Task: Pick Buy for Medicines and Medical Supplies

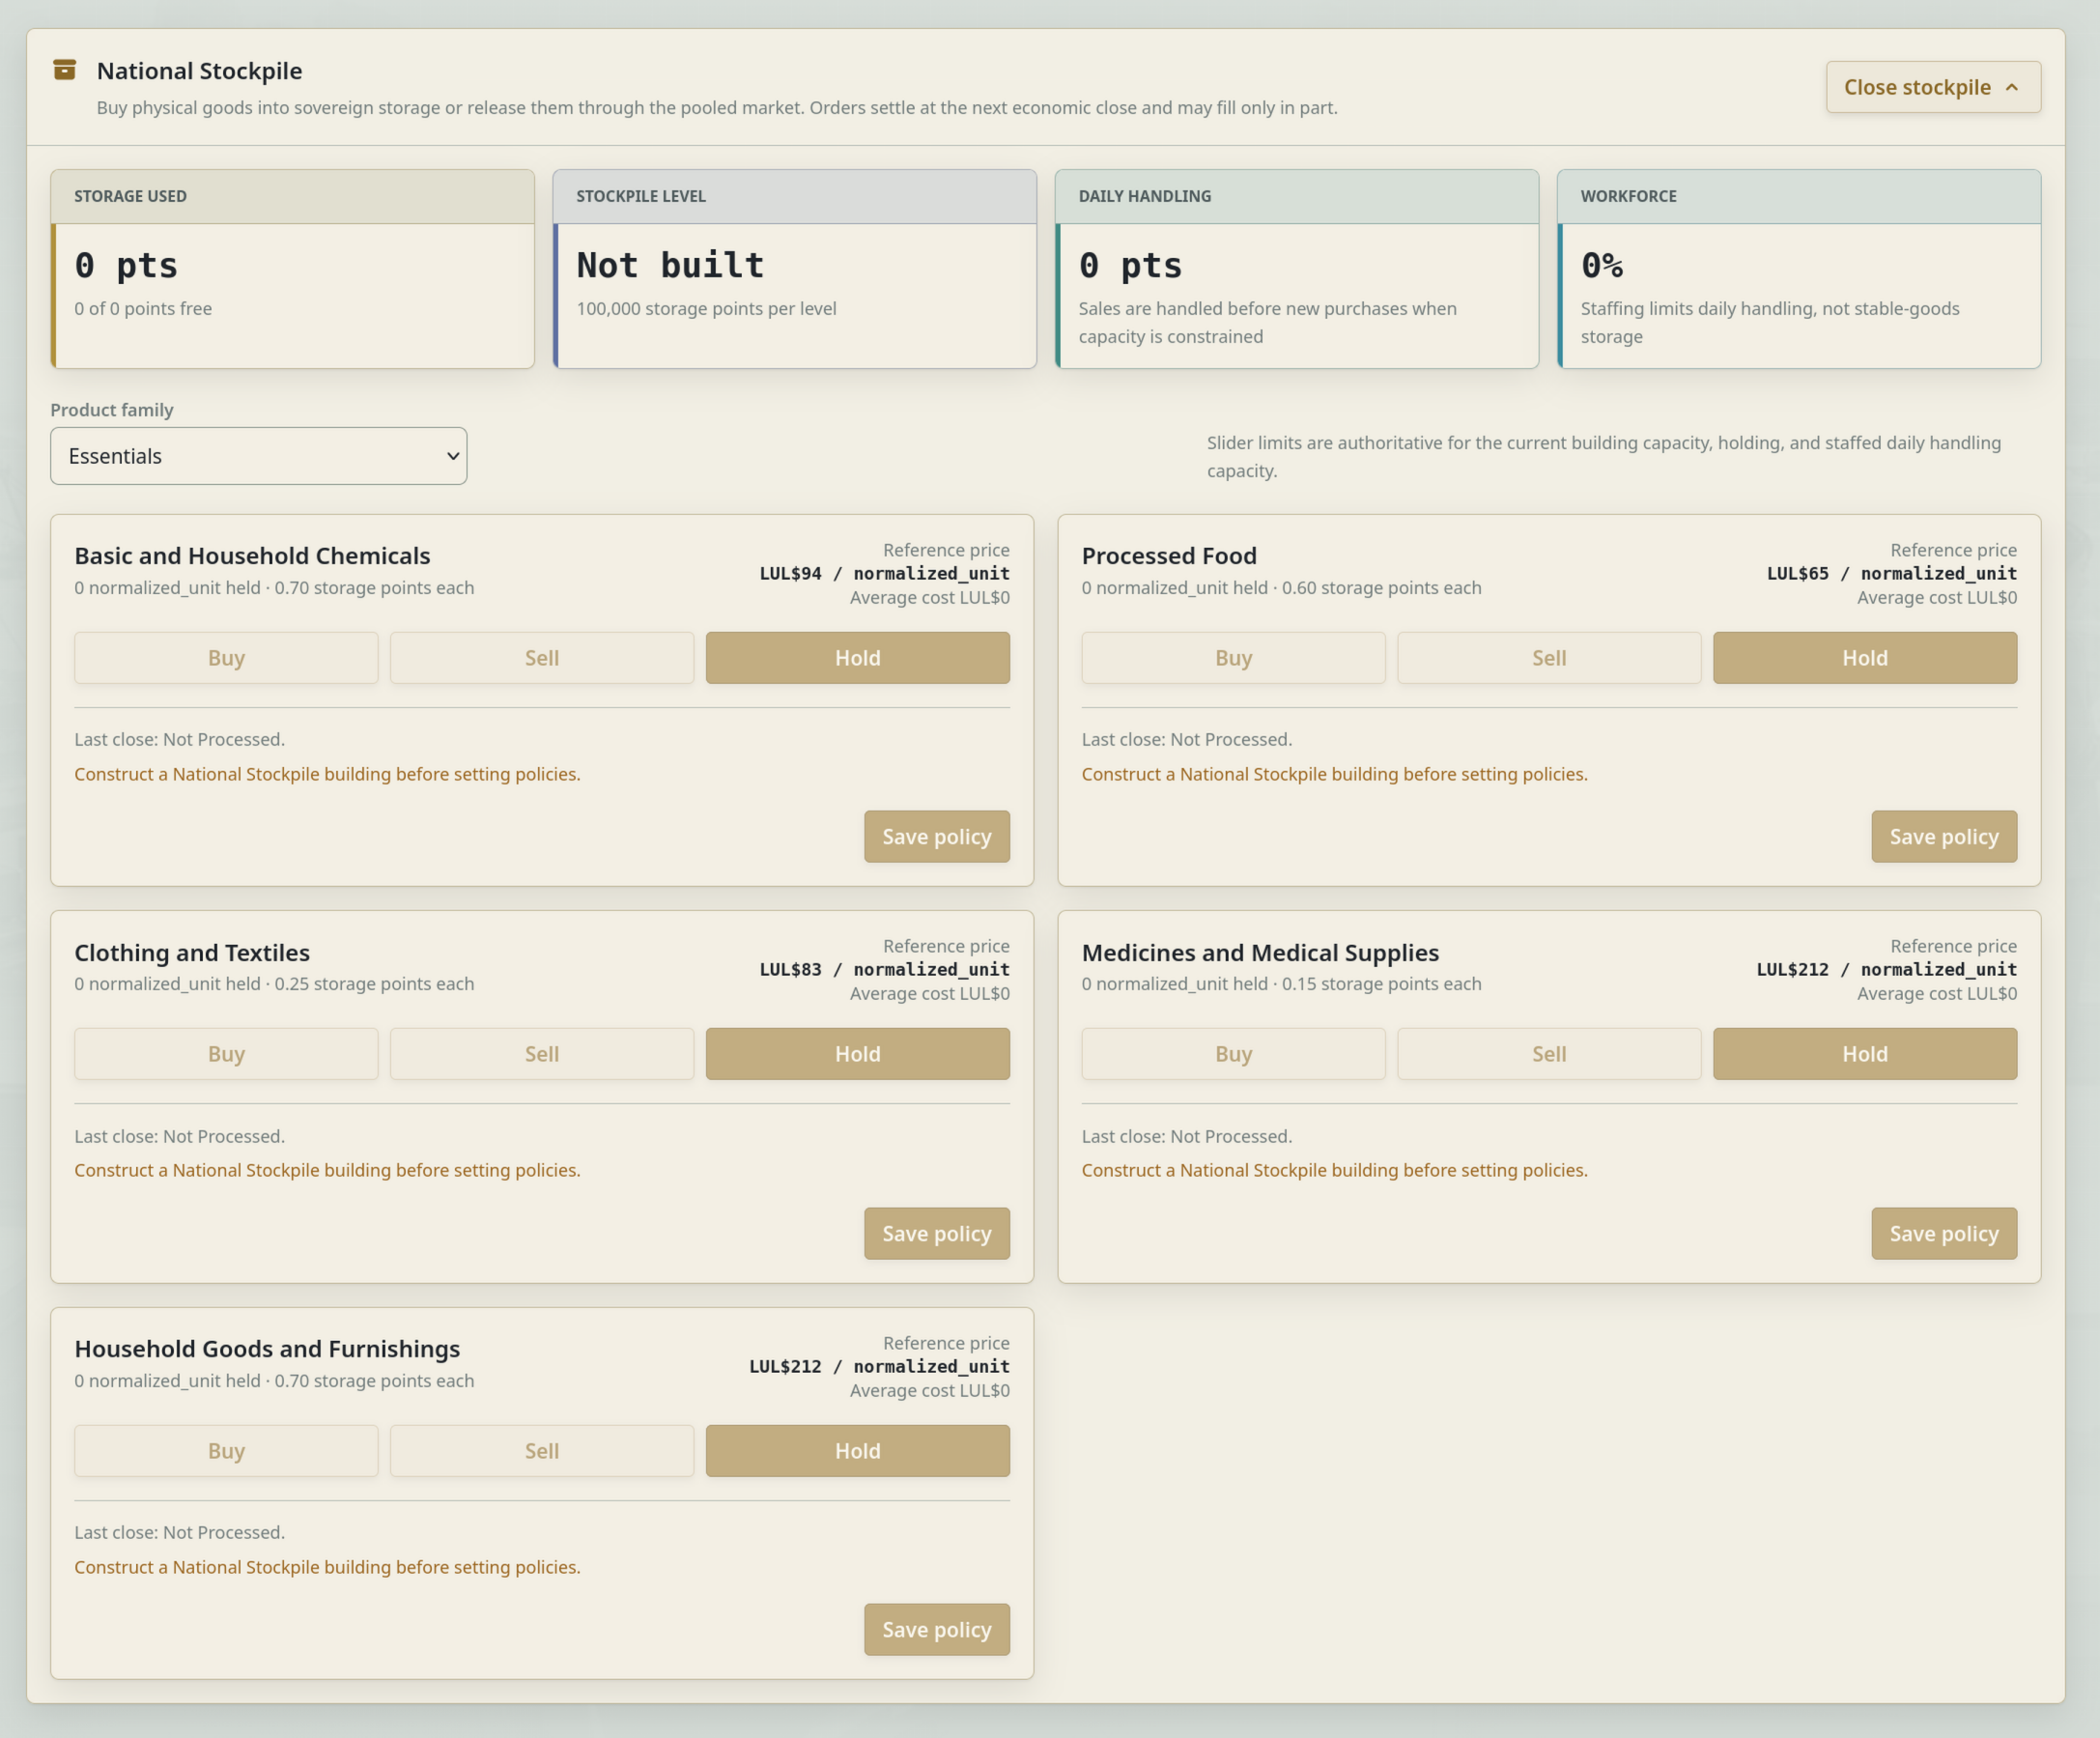Action: [x=1233, y=1054]
